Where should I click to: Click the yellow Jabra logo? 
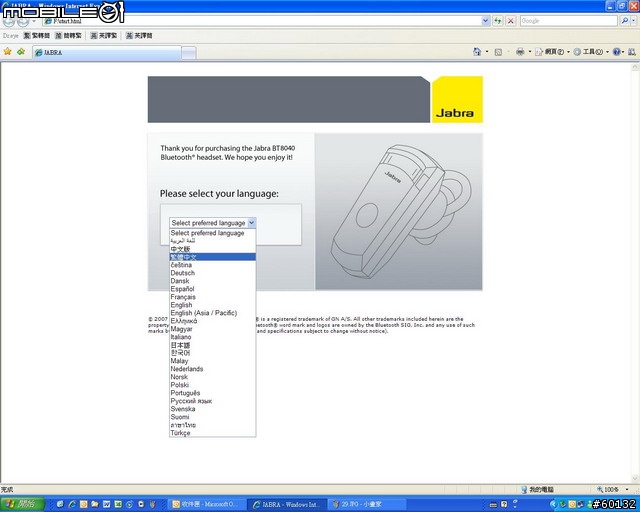(457, 99)
